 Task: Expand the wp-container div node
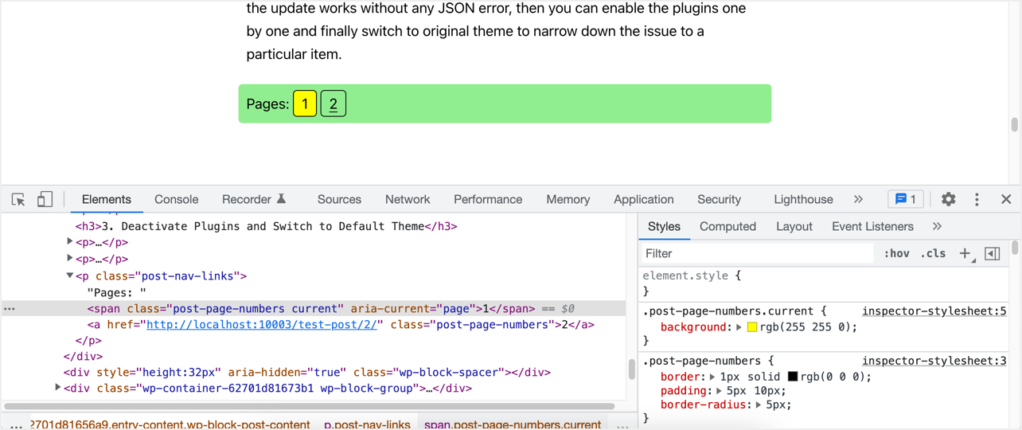coord(58,389)
